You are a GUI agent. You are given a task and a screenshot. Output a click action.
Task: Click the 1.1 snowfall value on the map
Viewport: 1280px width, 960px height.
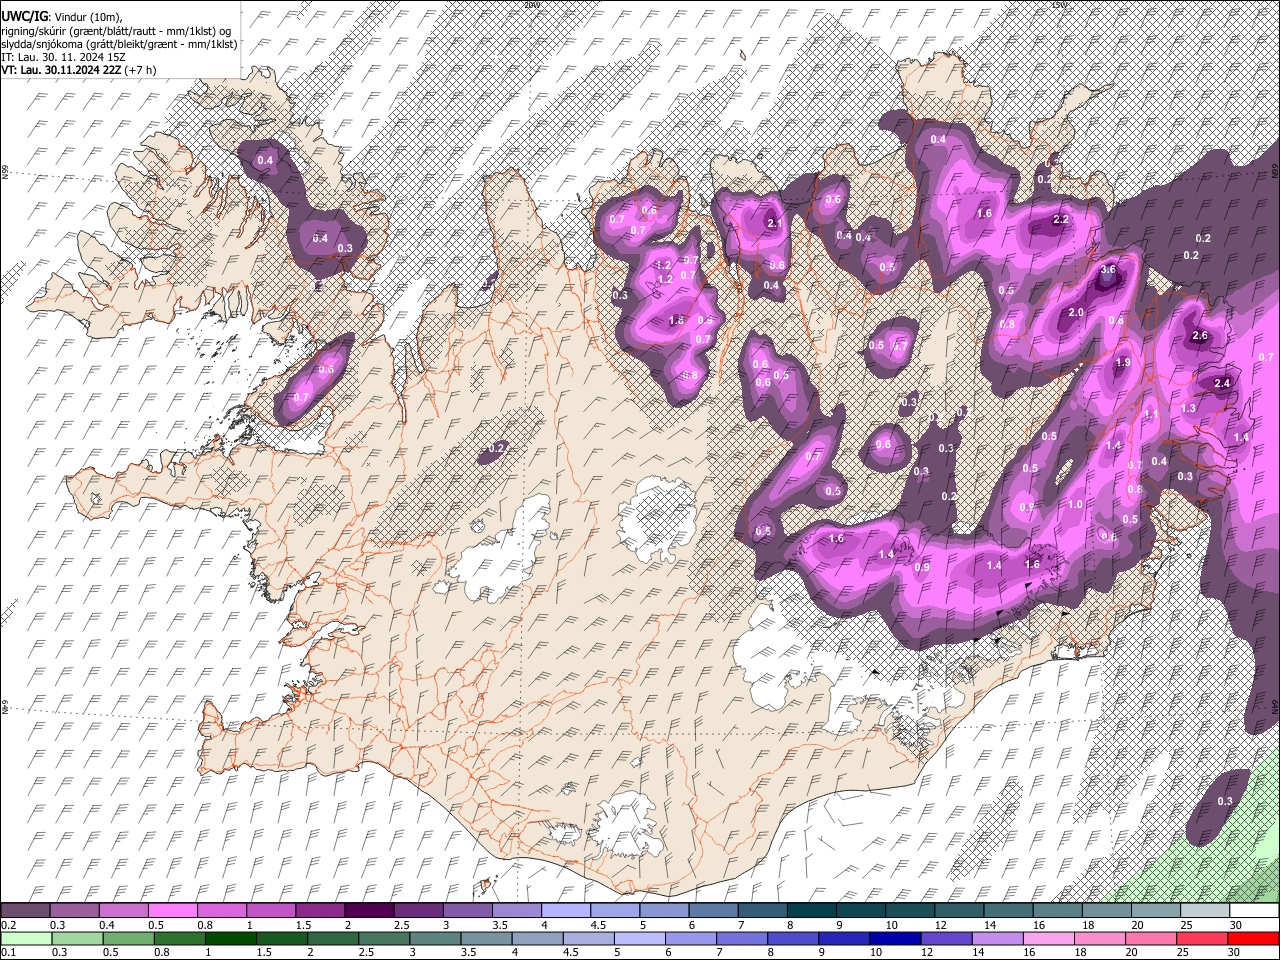[x=1151, y=415]
